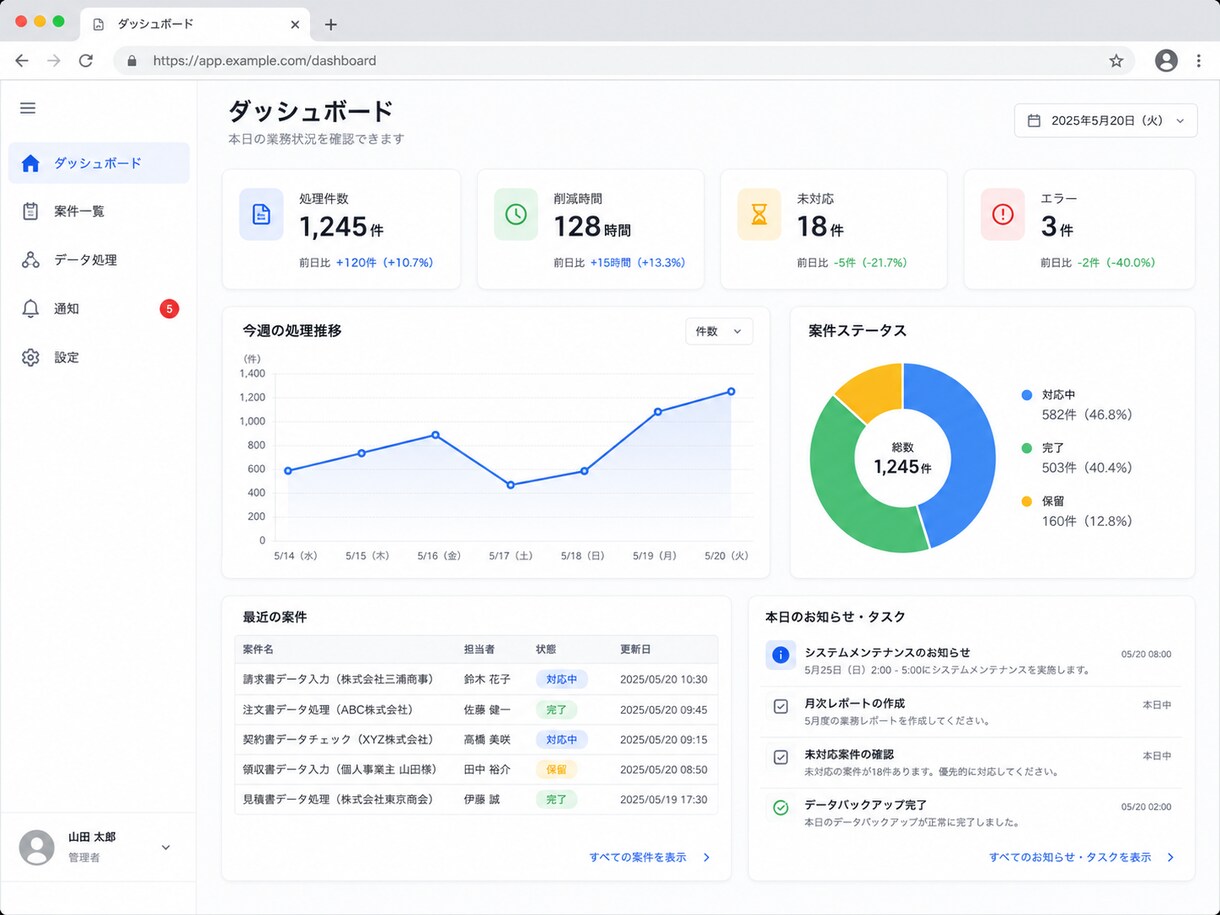Click the calendar icon in date picker
This screenshot has width=1220, height=915.
[1034, 120]
